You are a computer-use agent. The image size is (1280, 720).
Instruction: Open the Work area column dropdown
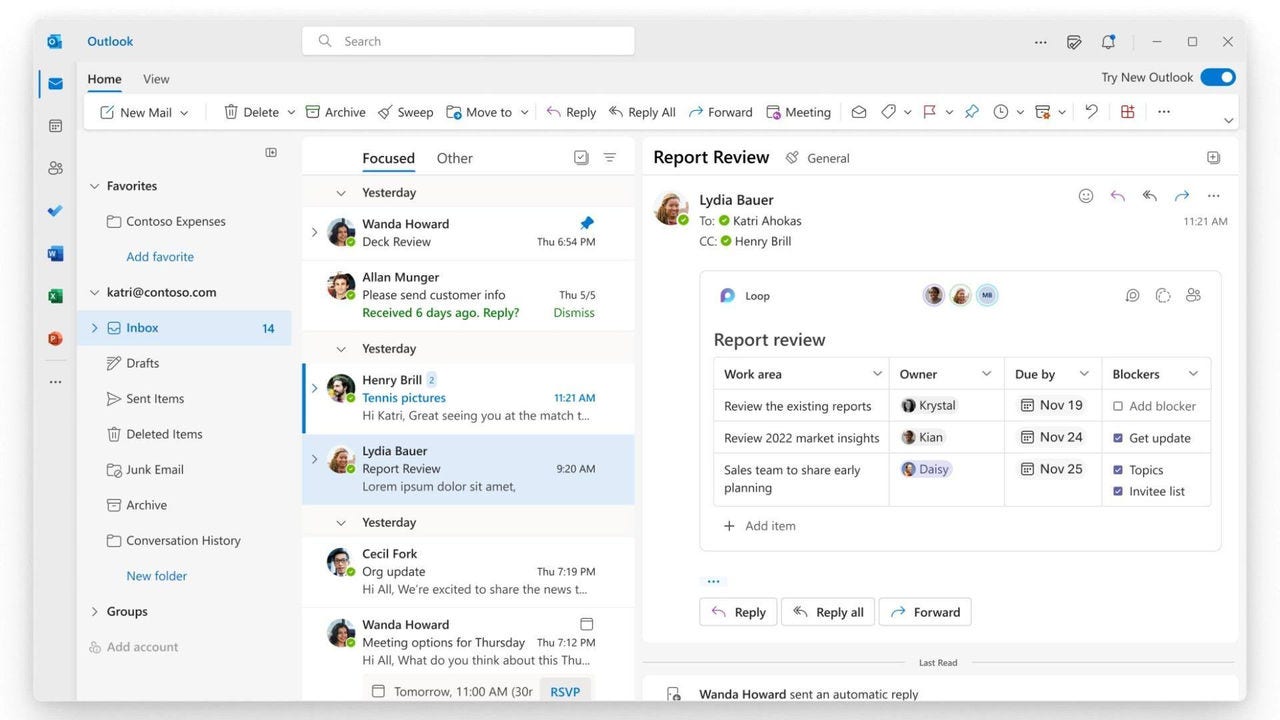(877, 374)
